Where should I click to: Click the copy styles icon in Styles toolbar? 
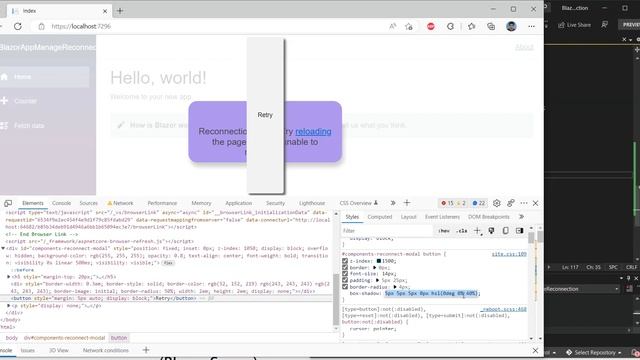point(505,231)
